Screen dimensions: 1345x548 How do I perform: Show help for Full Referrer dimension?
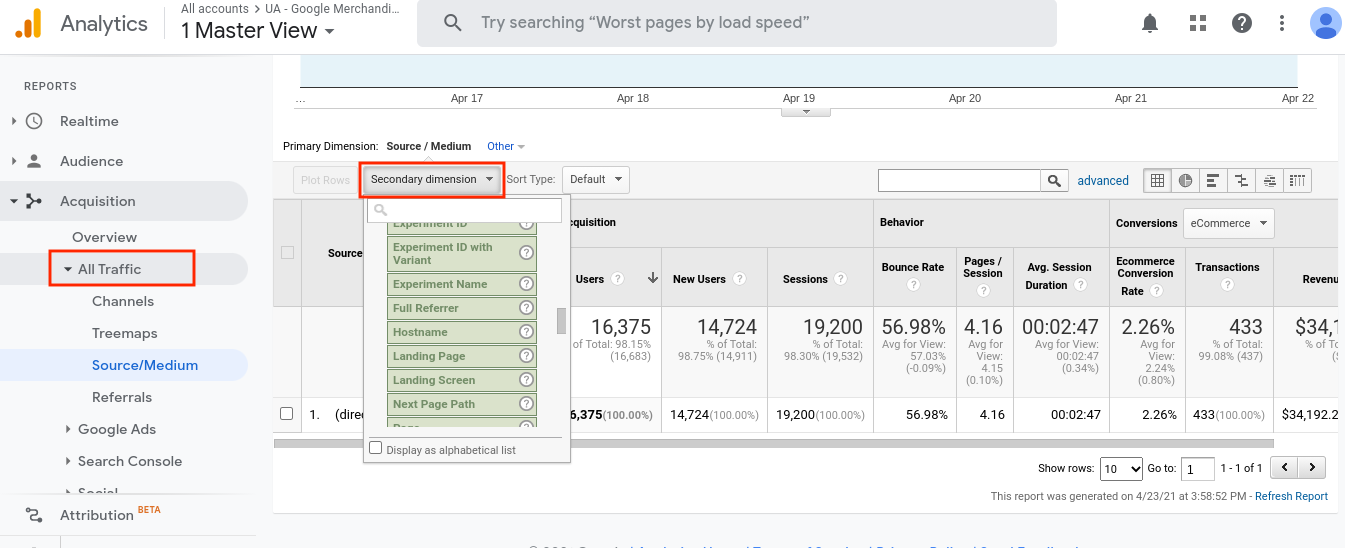[526, 308]
